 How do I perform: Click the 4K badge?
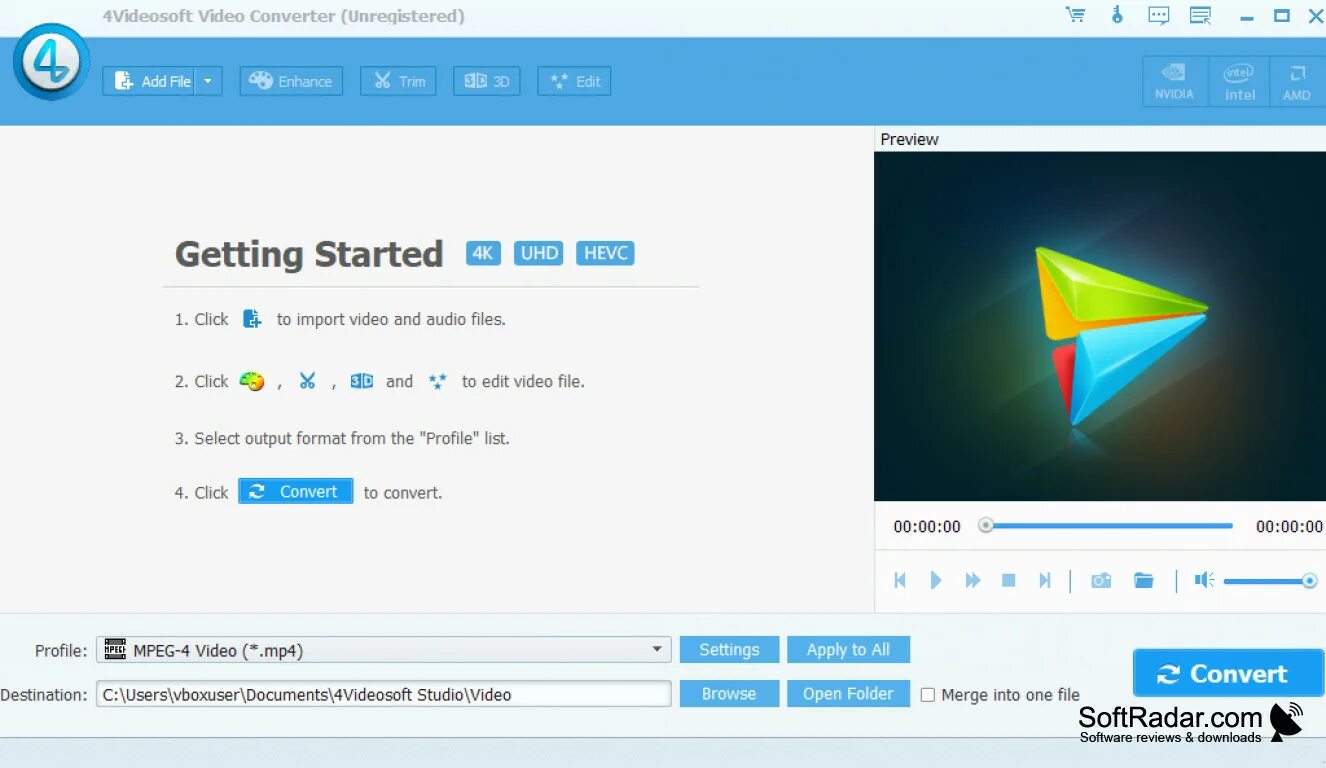(483, 253)
